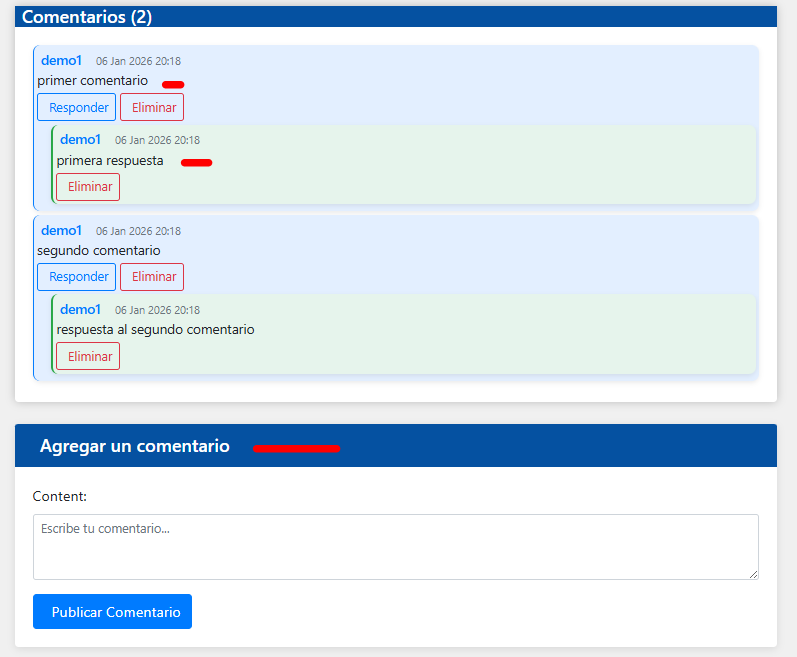The width and height of the screenshot is (797, 657).
Task: Click Responder under "primer comentario"
Action: pyautogui.click(x=76, y=107)
